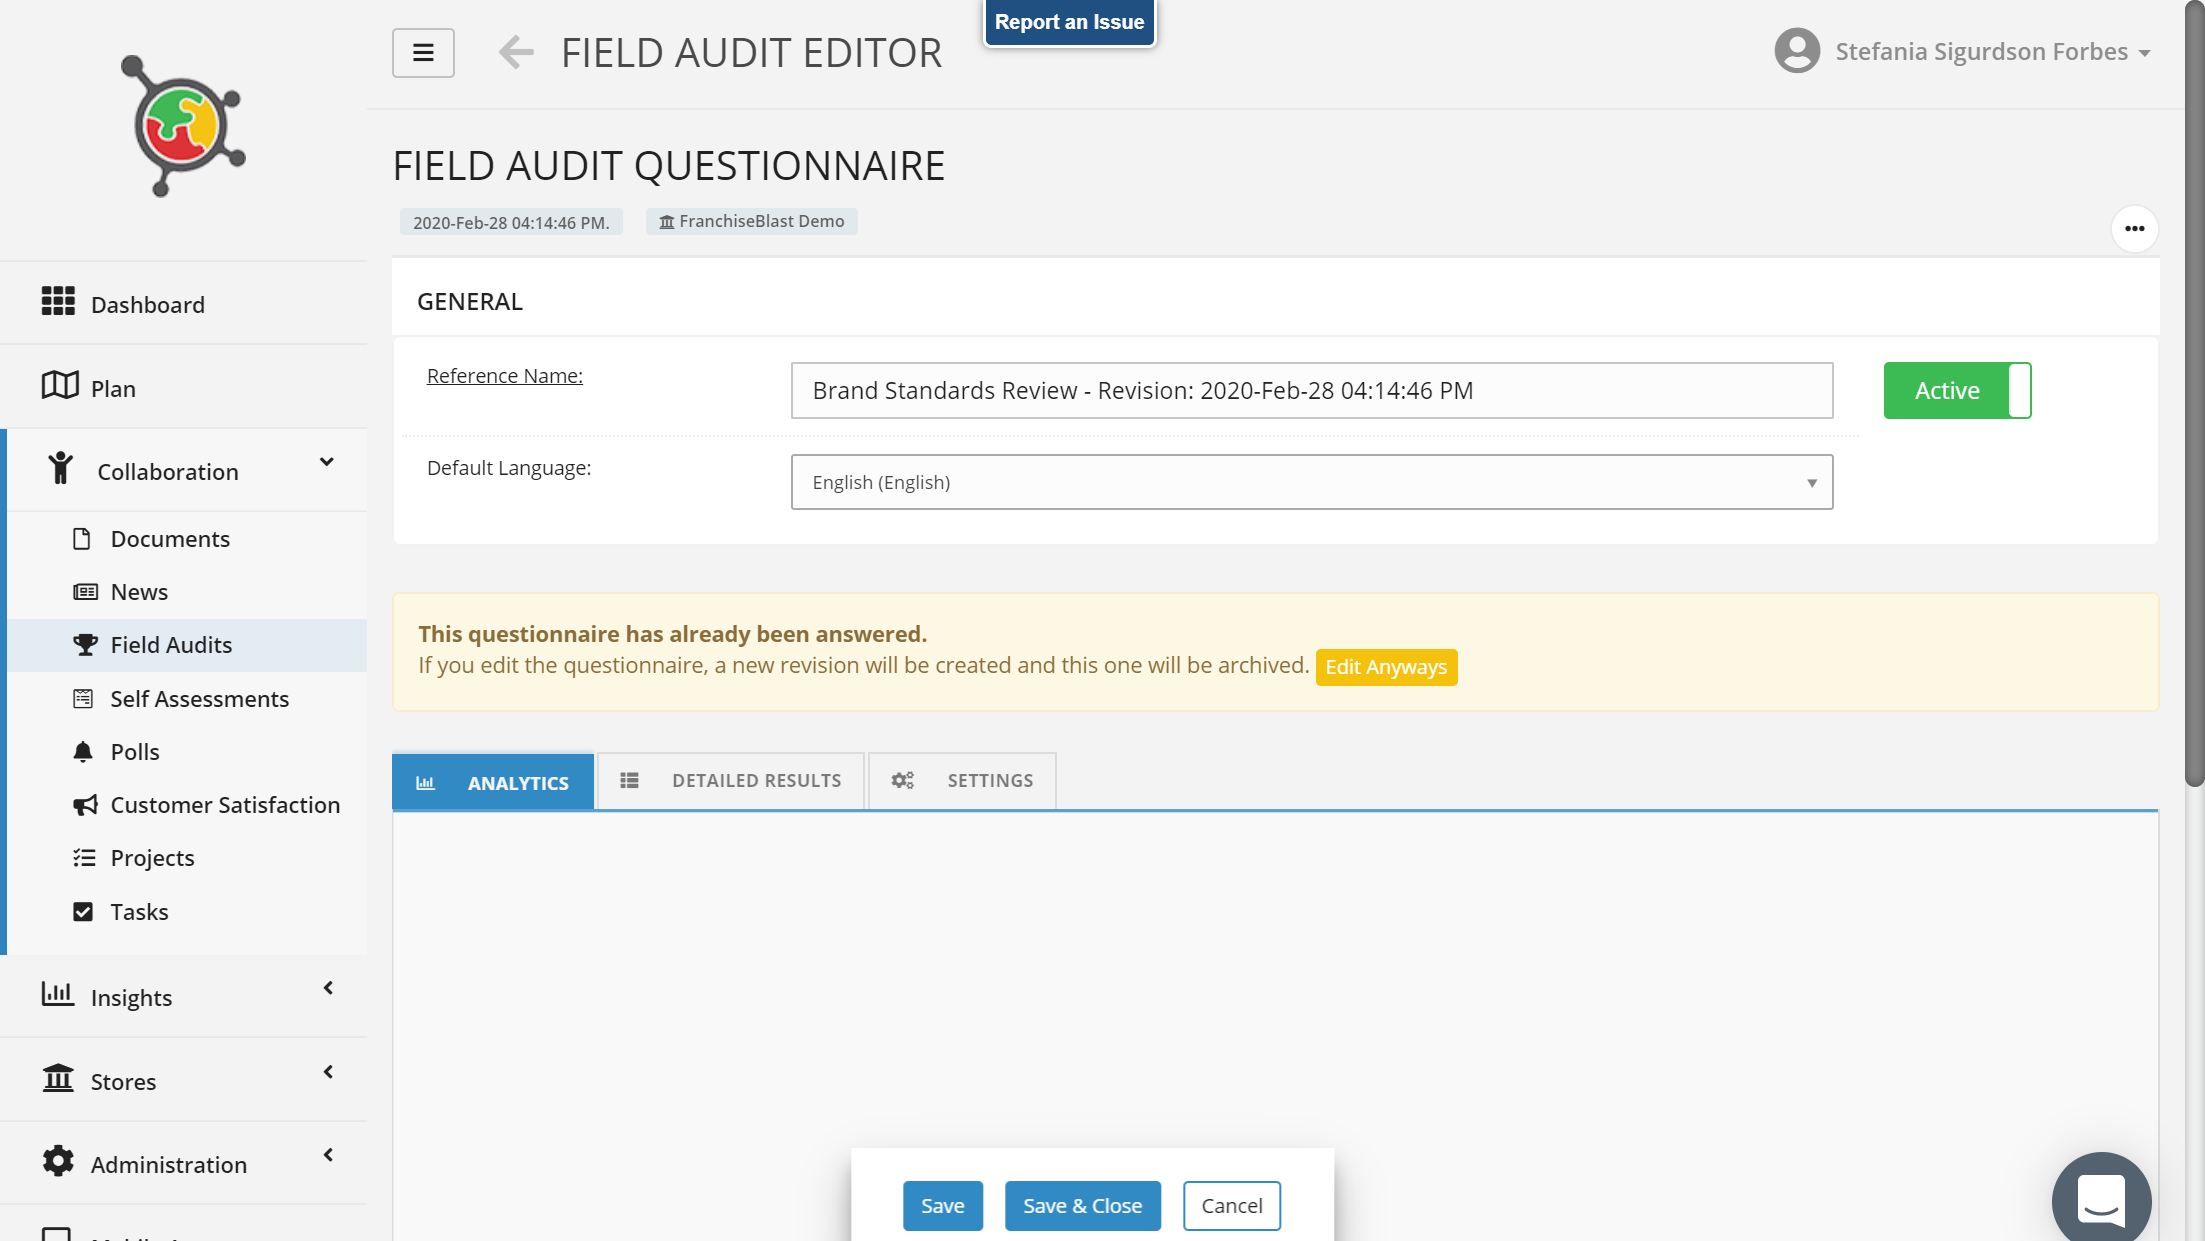Click the Save & Close button
The width and height of the screenshot is (2205, 1241).
coord(1082,1205)
